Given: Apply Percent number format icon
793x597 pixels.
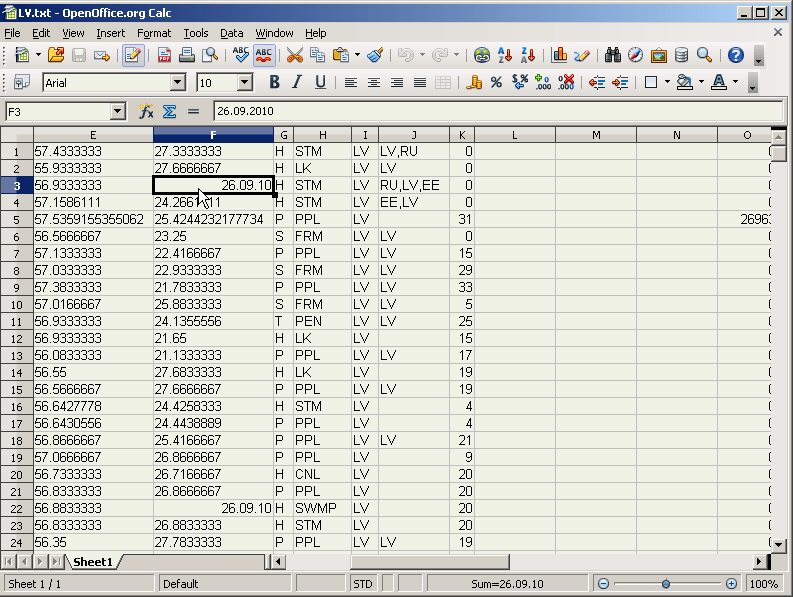Looking at the screenshot, I should click(x=497, y=82).
